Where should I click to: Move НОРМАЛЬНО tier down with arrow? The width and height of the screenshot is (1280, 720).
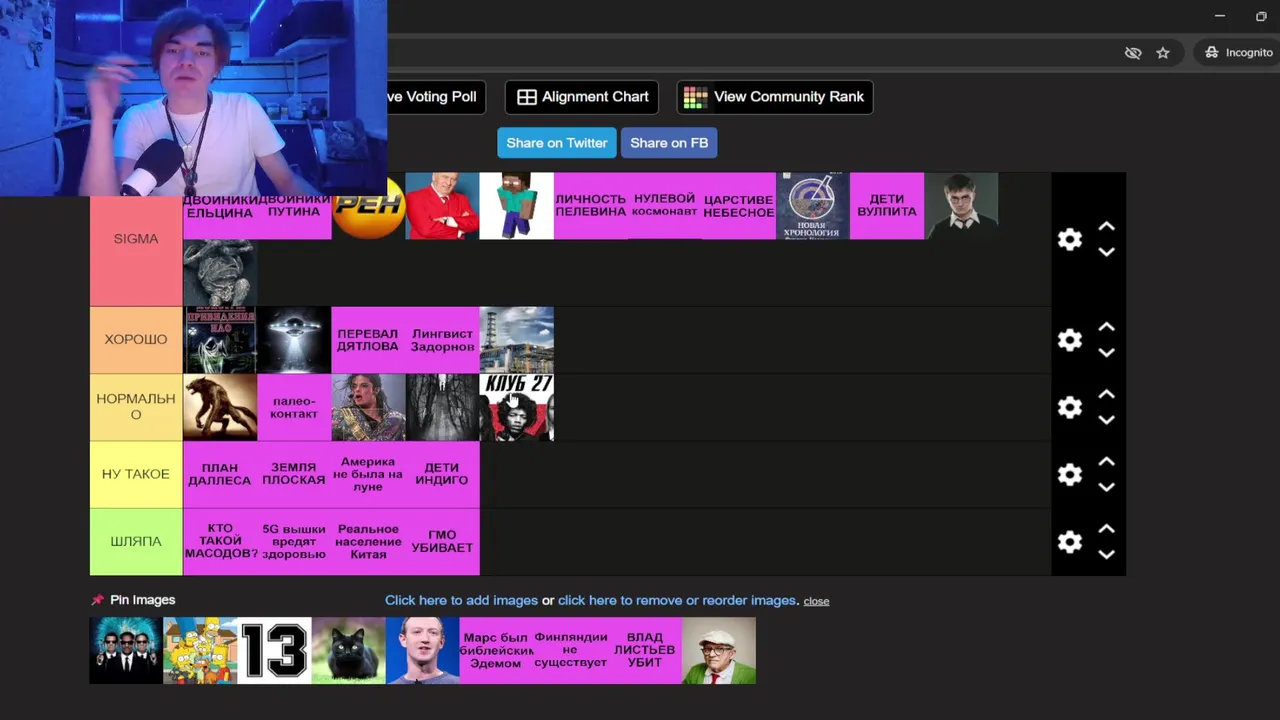[1106, 420]
